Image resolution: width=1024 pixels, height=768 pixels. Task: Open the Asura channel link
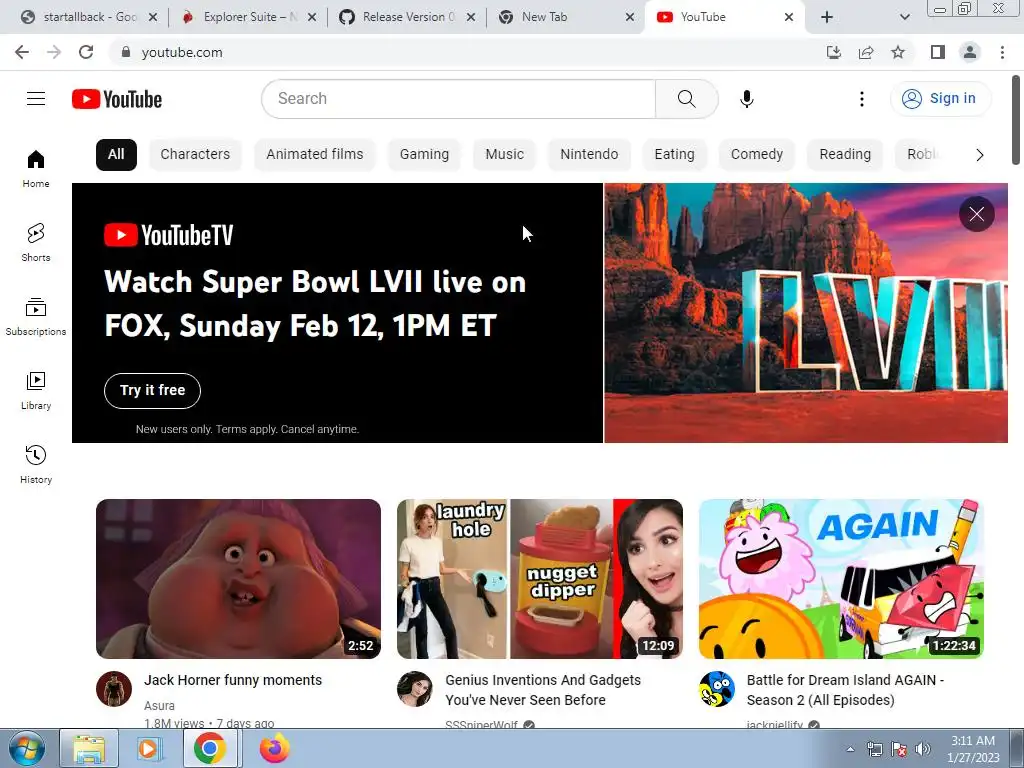(159, 706)
